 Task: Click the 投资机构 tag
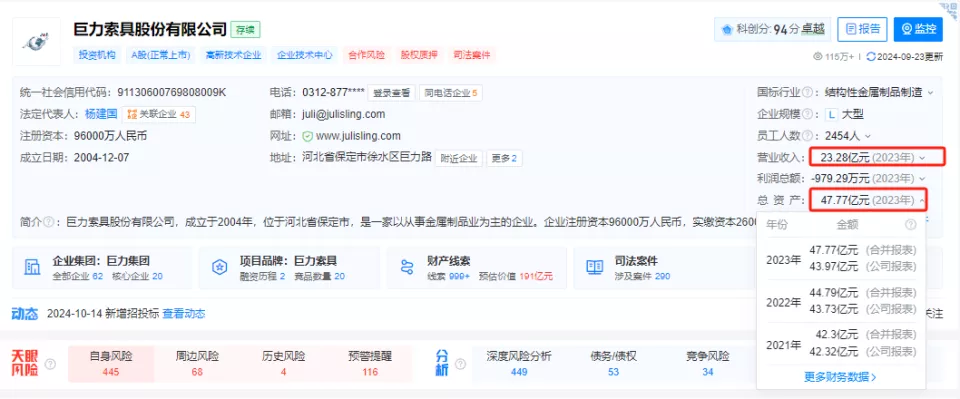pos(97,54)
